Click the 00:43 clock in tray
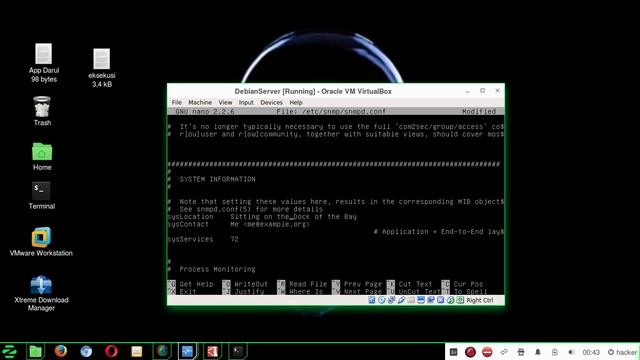Viewport: 640px width, 360px height. [x=591, y=352]
